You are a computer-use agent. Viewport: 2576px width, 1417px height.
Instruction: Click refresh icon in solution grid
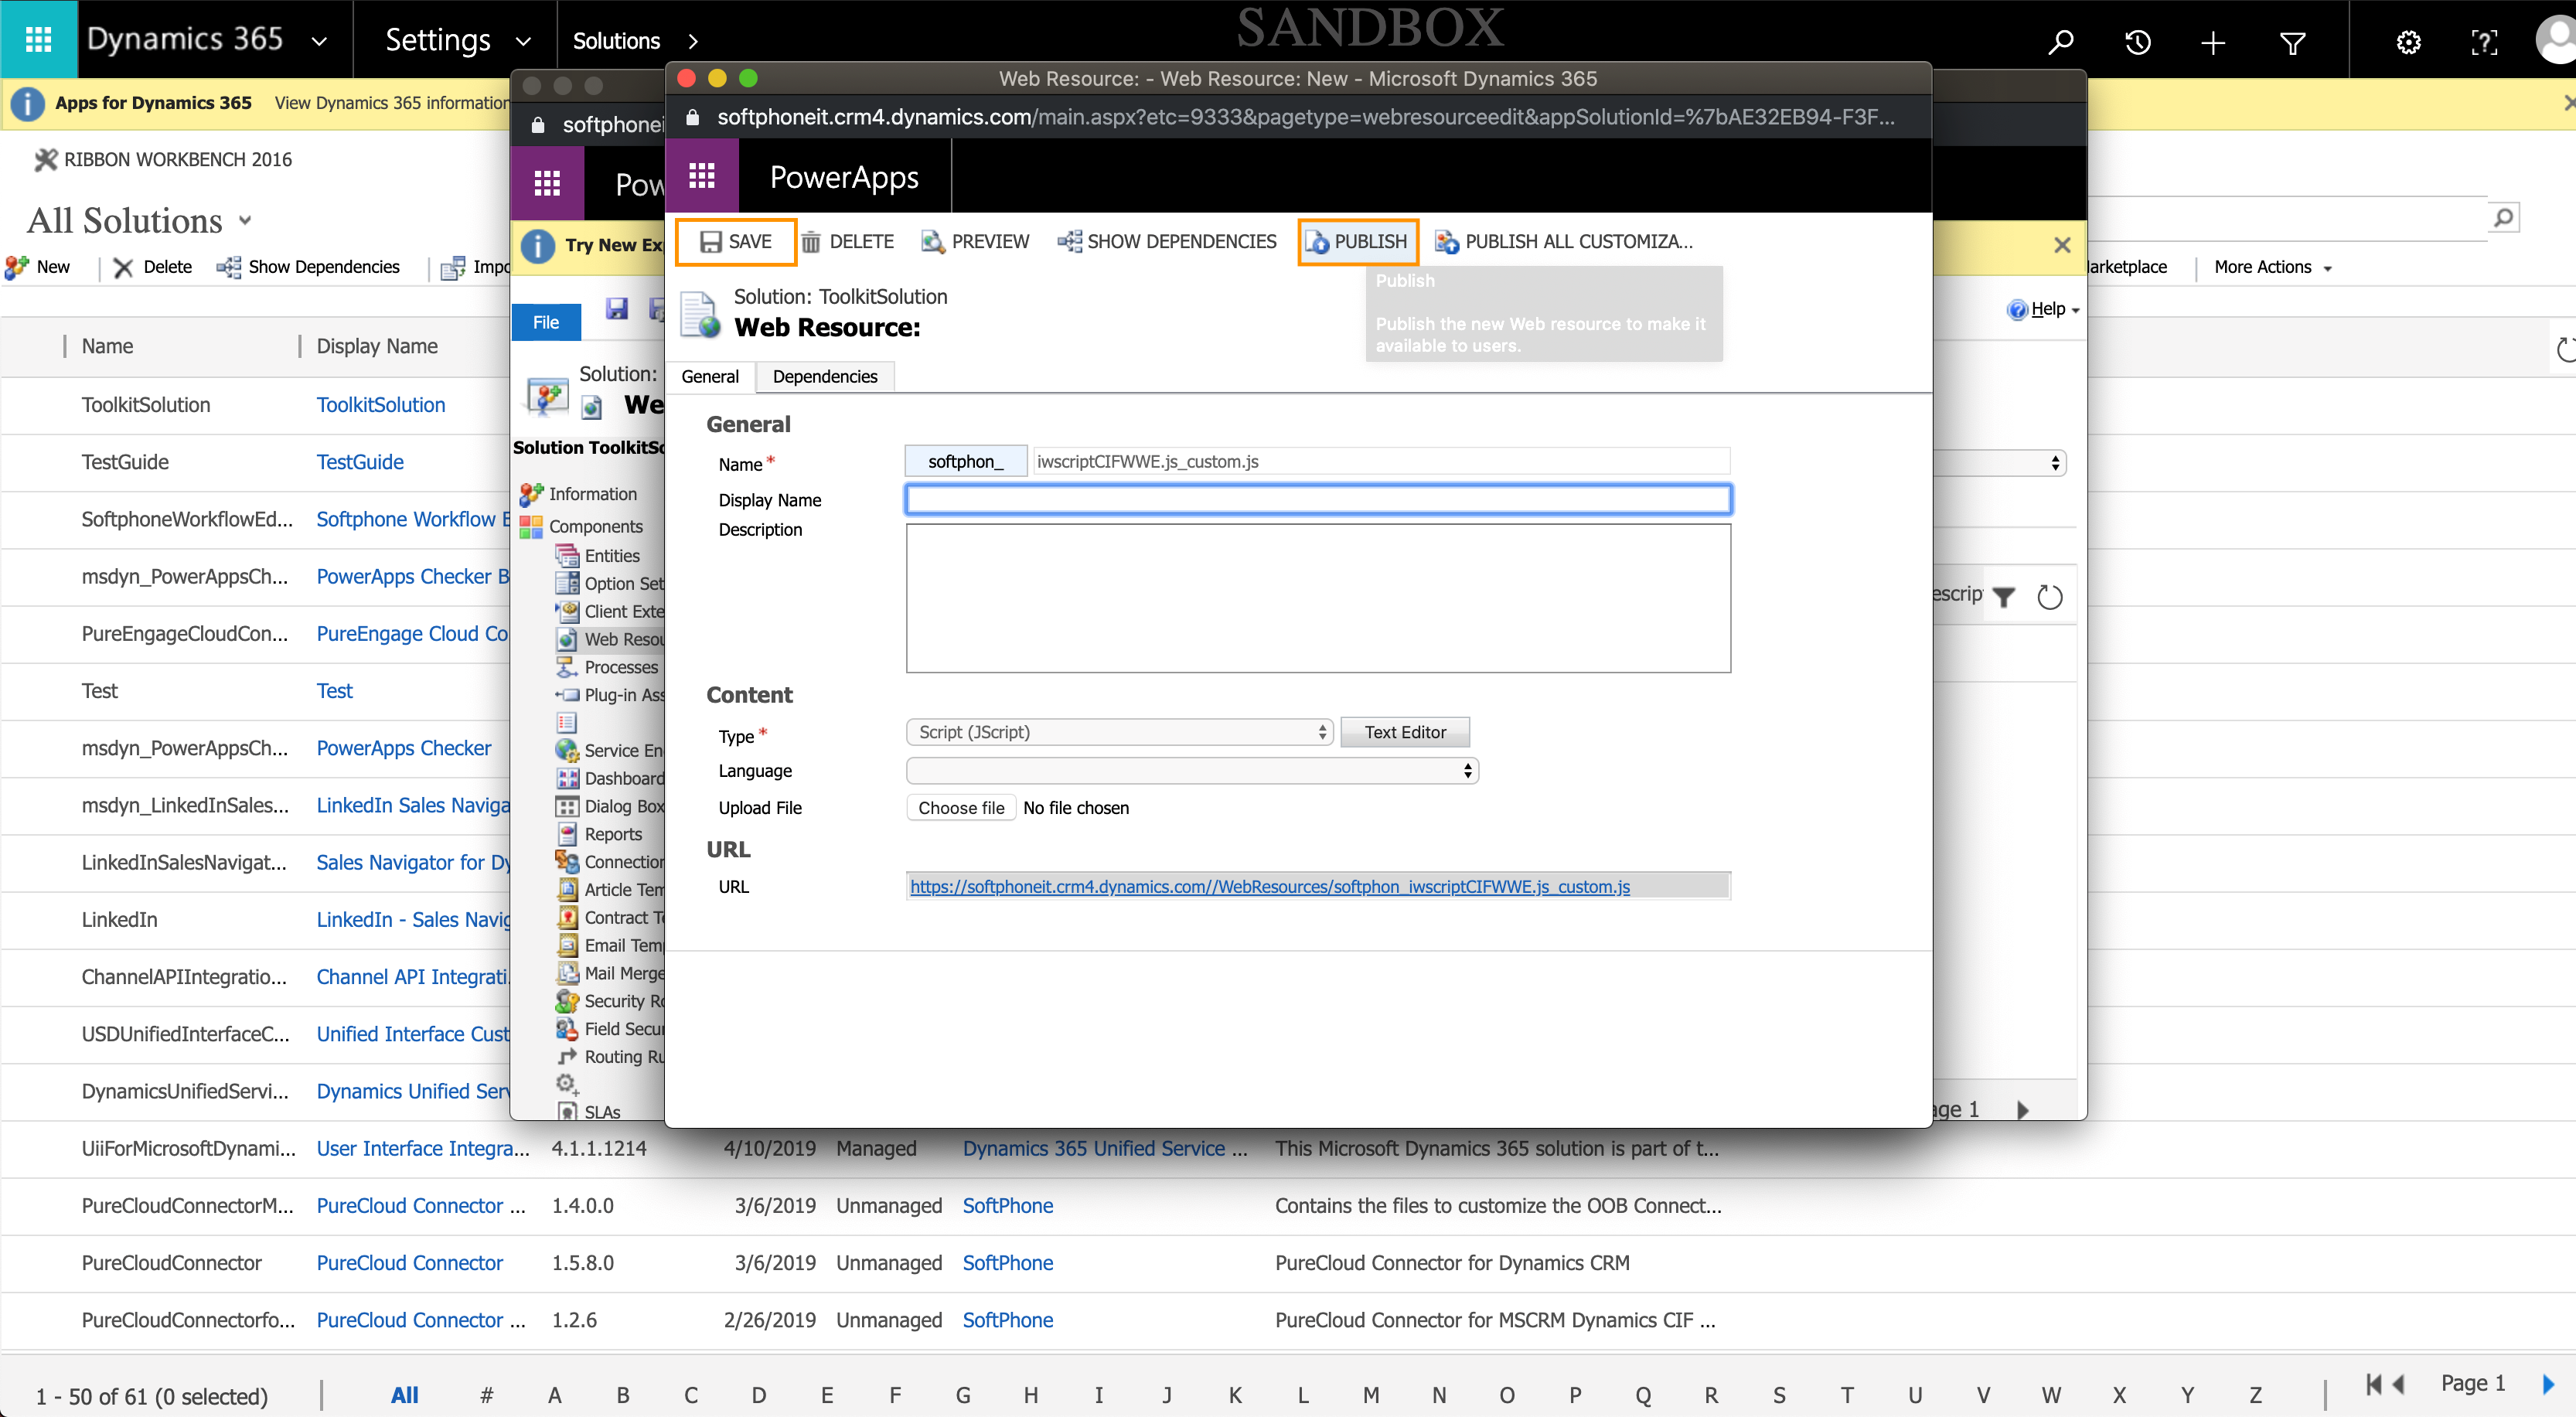coord(2049,597)
